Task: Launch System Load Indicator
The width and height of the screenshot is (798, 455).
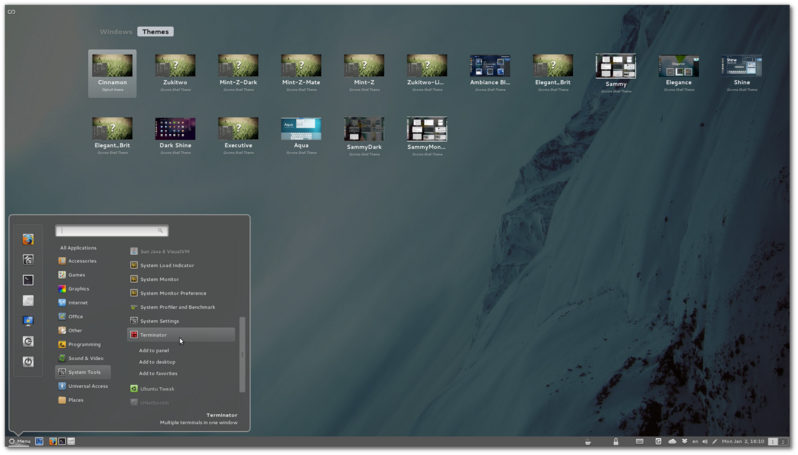Action: click(166, 265)
